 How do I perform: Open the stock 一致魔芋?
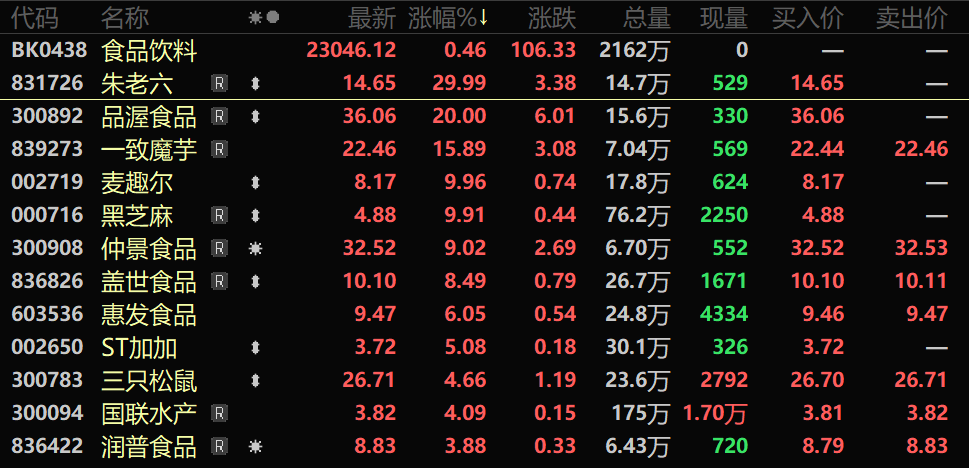[x=484, y=149]
